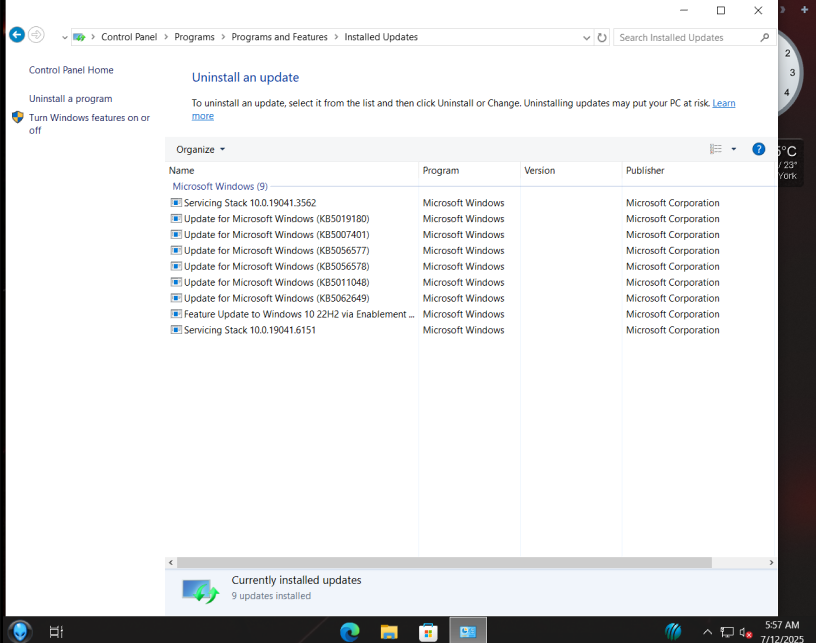Click the icon beside KB5056577 update

(176, 250)
